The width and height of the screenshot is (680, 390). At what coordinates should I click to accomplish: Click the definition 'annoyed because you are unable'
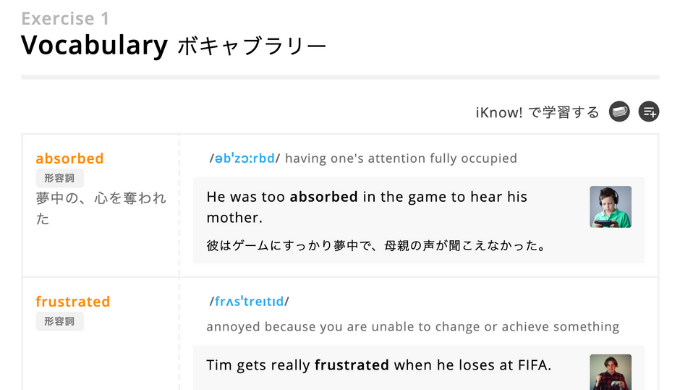(413, 327)
